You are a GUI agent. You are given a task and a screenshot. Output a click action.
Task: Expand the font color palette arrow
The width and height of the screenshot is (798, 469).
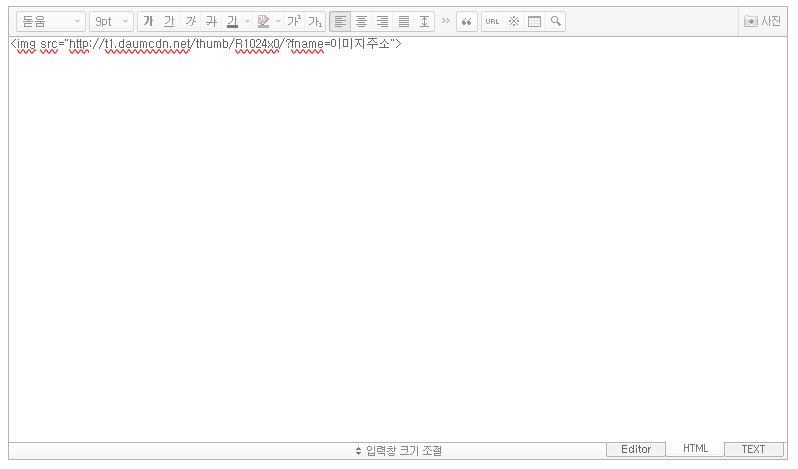click(247, 21)
